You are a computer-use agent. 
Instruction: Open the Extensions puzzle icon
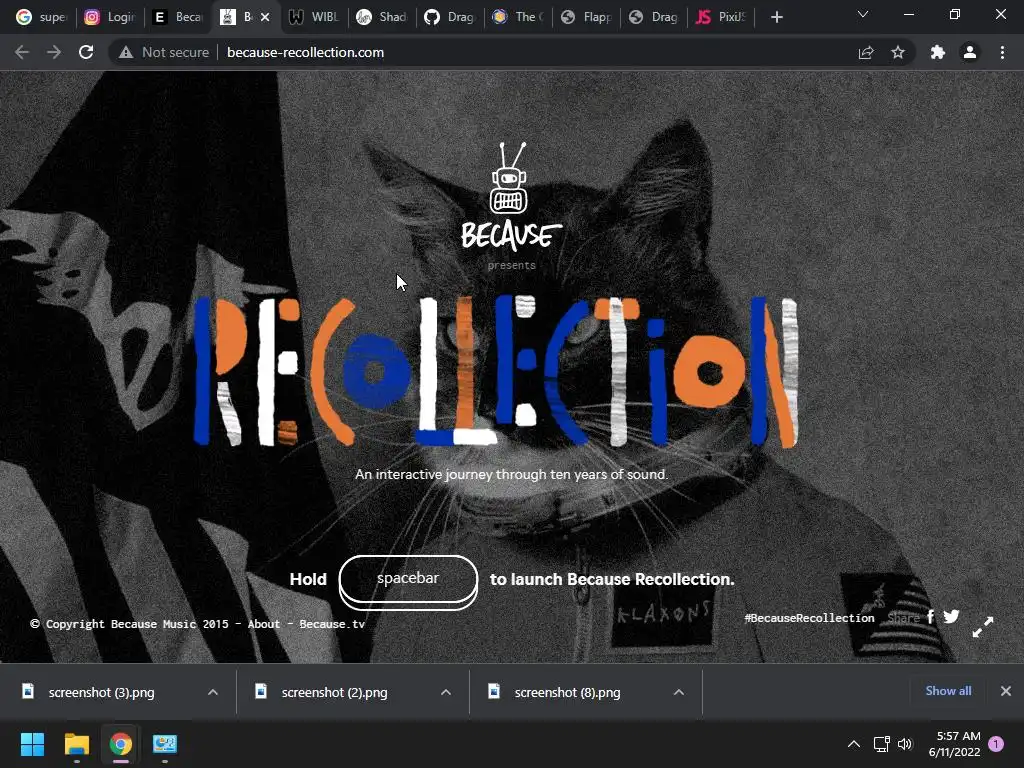tap(938, 52)
